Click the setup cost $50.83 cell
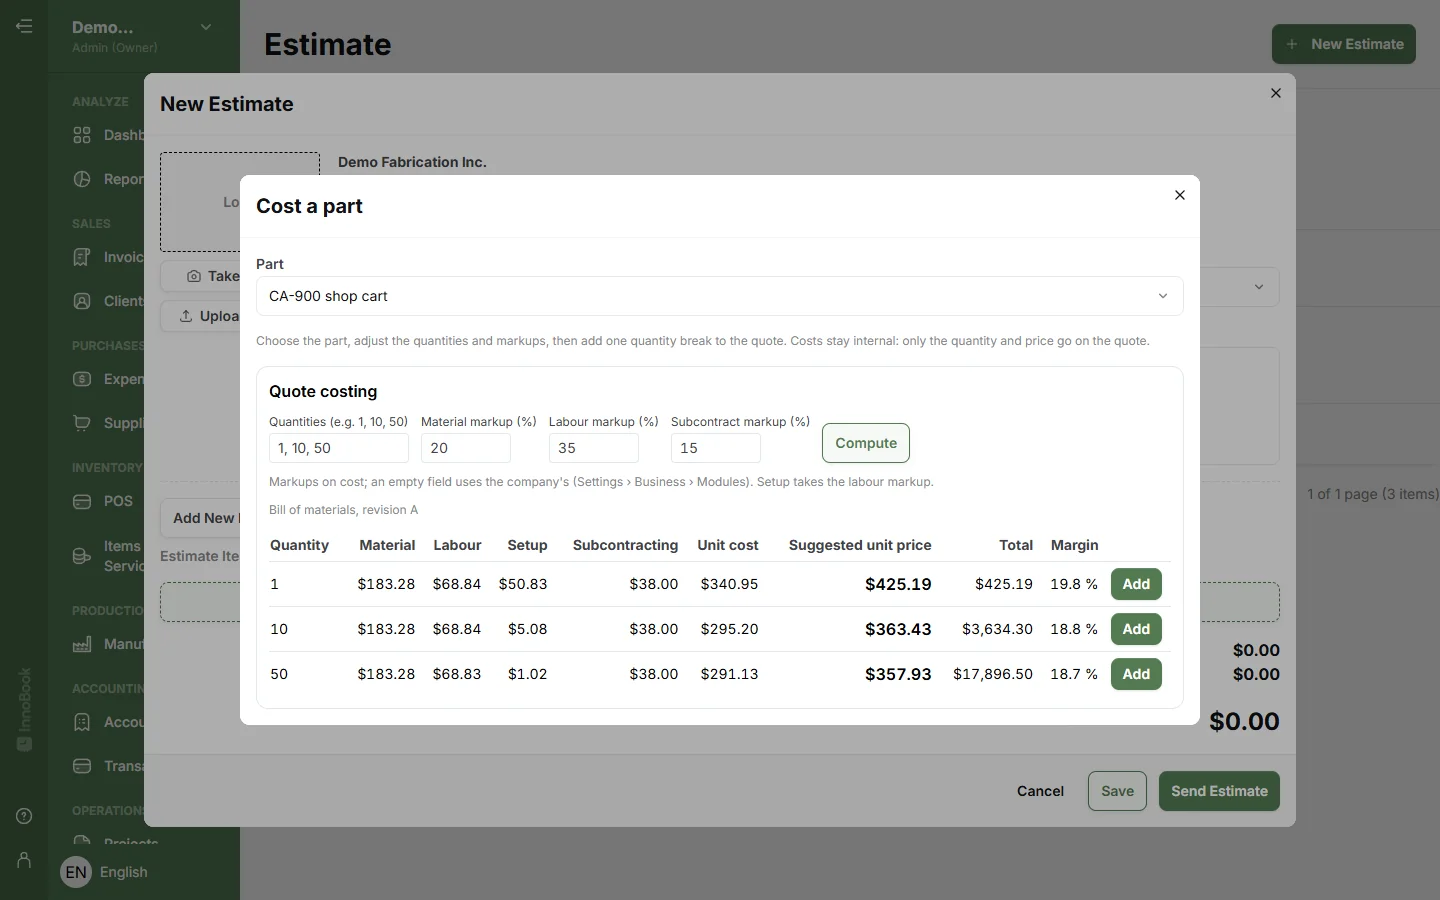Image resolution: width=1440 pixels, height=900 pixels. coord(523,584)
